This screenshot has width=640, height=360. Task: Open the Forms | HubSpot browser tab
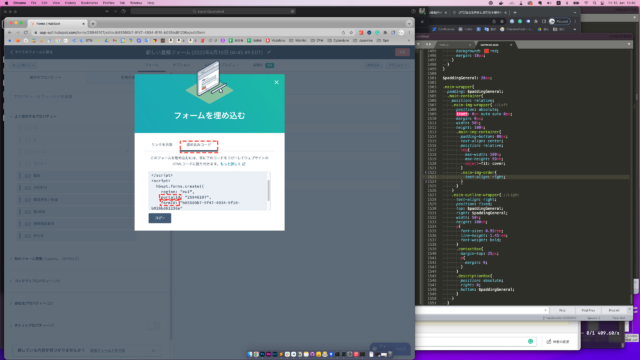pos(57,23)
